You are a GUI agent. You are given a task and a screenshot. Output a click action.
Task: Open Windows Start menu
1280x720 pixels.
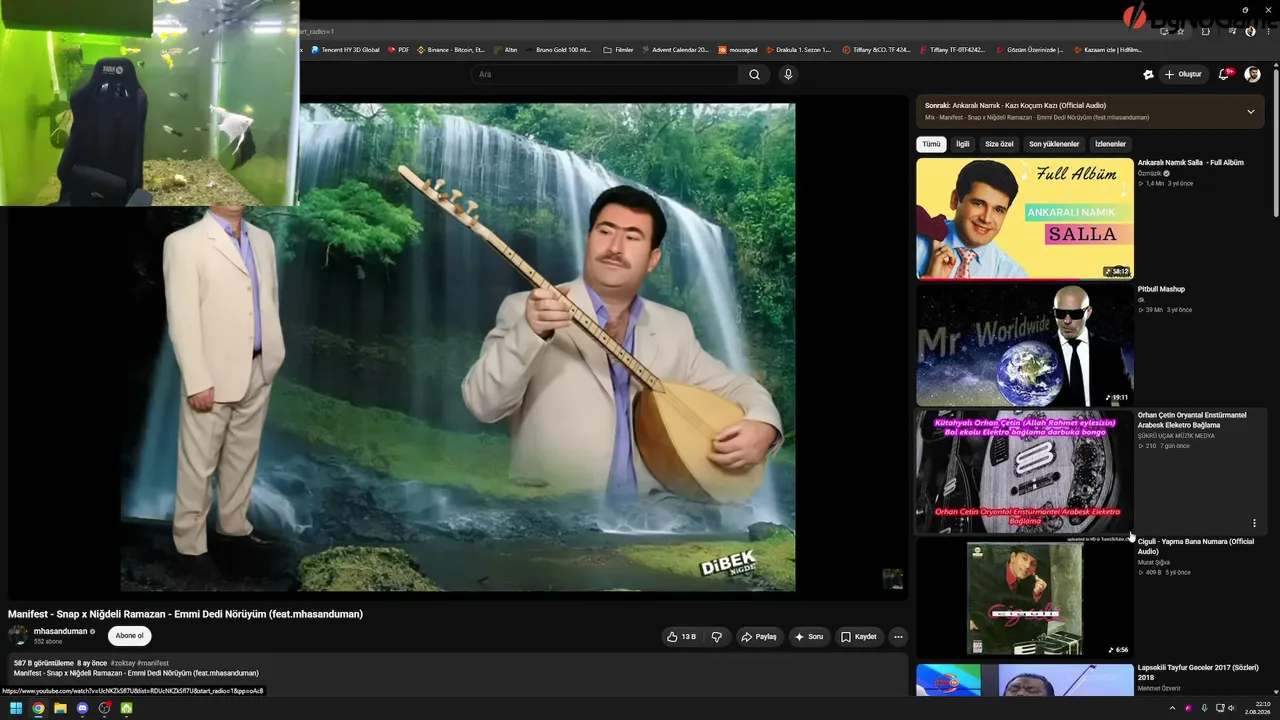coord(16,708)
